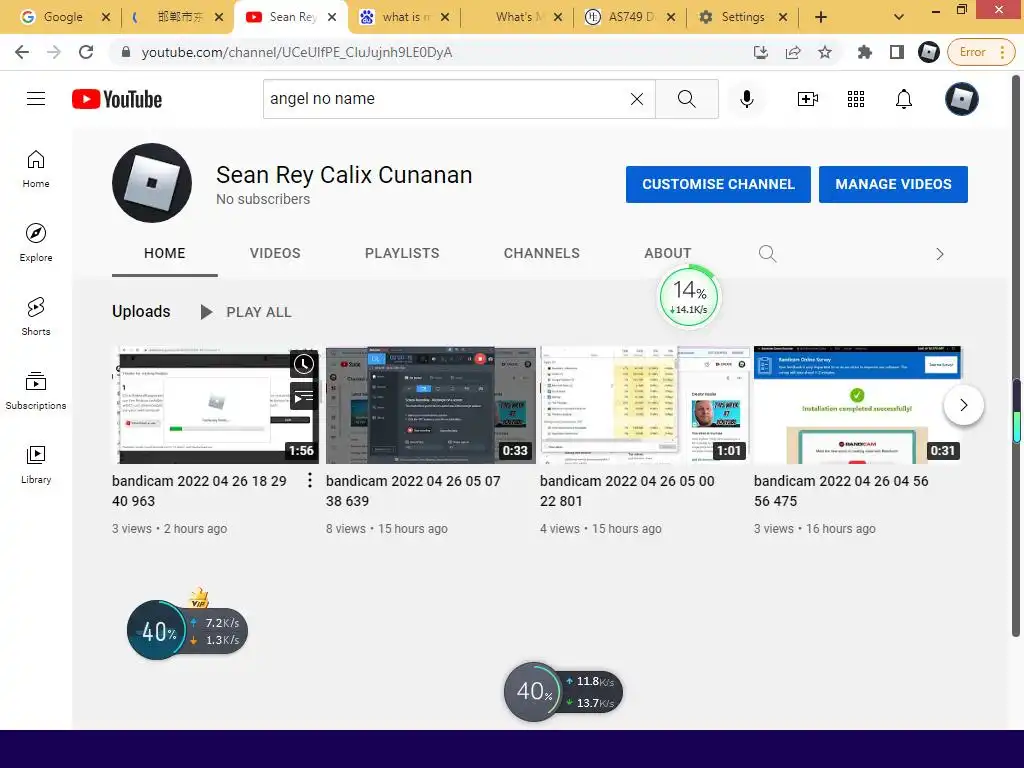Open the browser extensions puzzle icon
1024x768 pixels.
[x=865, y=52]
